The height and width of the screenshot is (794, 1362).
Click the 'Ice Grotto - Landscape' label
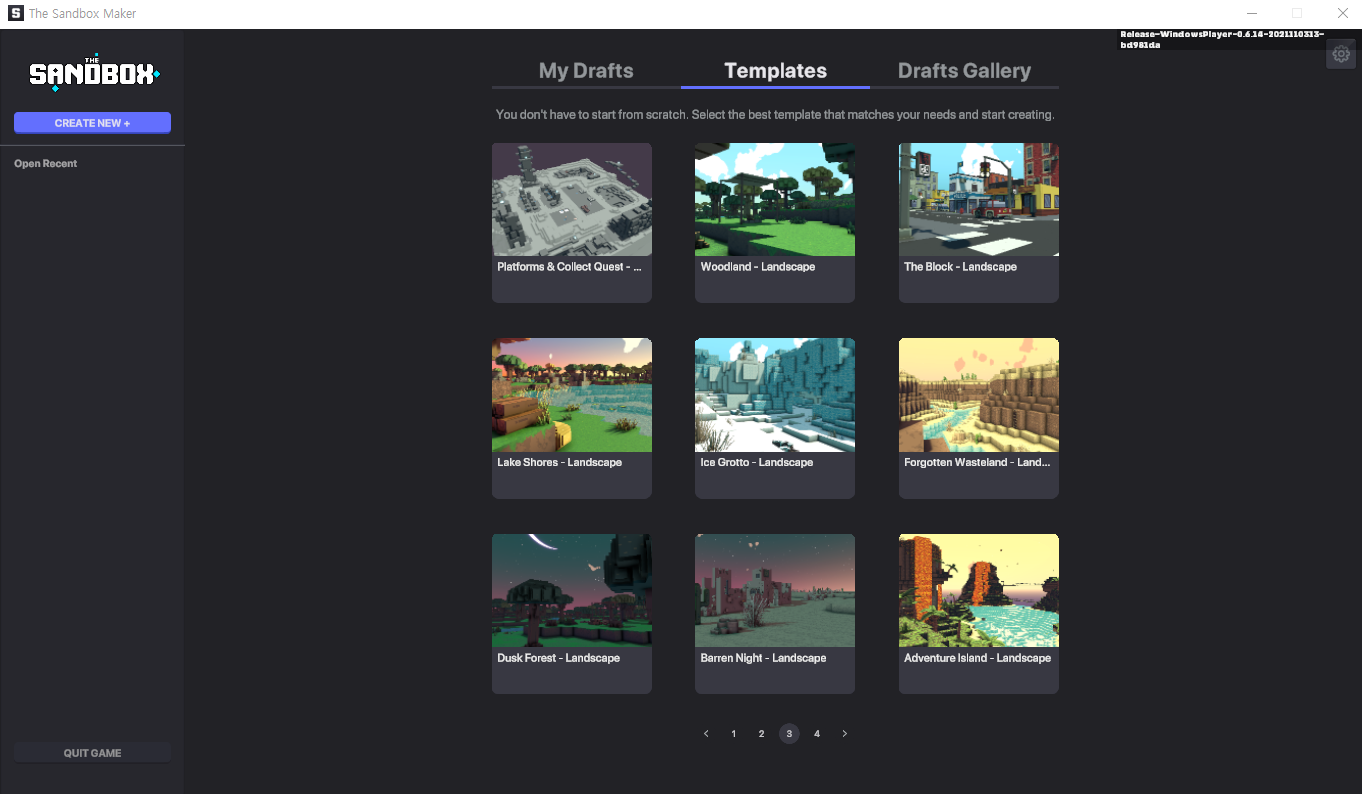(757, 463)
